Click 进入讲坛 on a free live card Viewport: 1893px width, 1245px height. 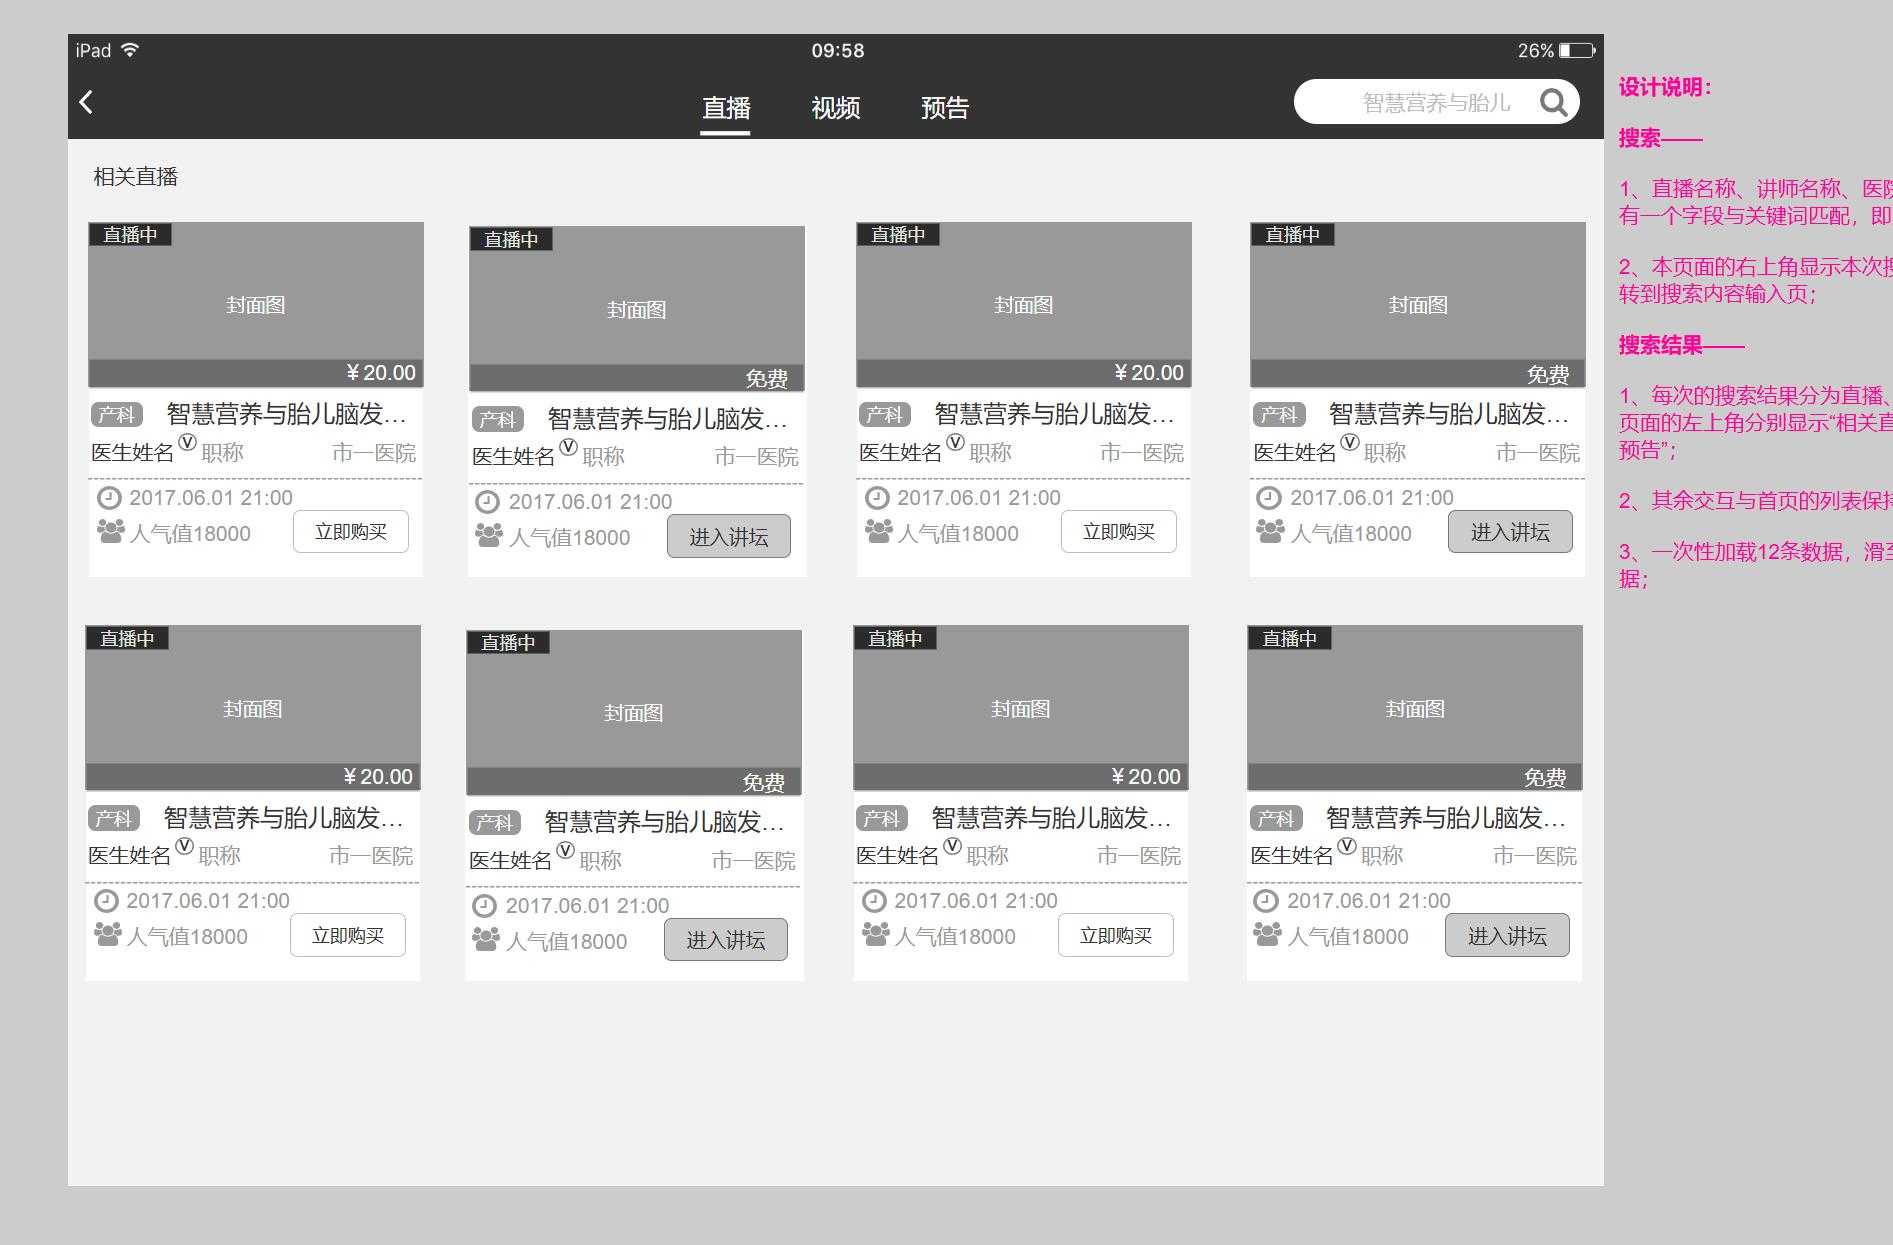click(x=728, y=536)
